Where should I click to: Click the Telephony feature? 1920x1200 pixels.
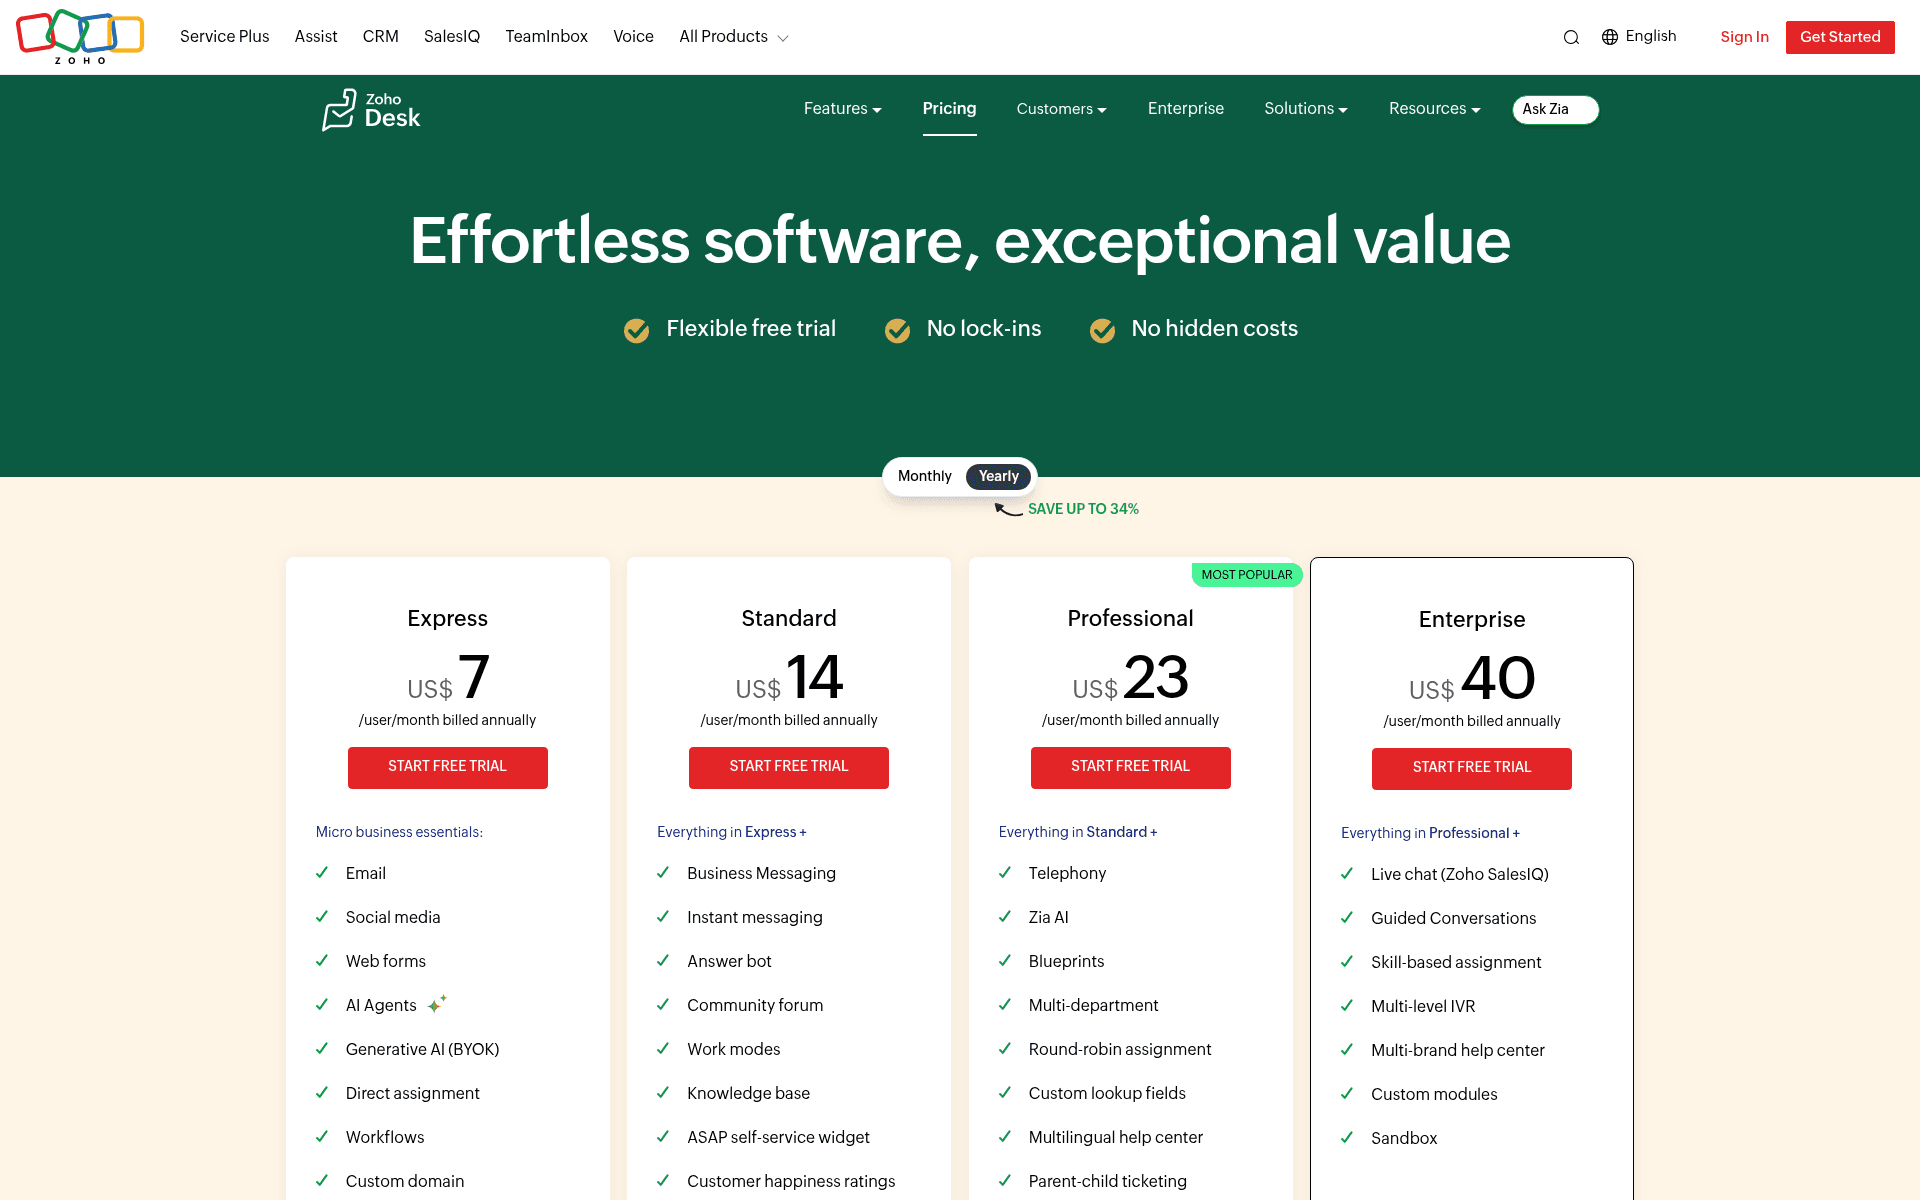pyautogui.click(x=1067, y=873)
